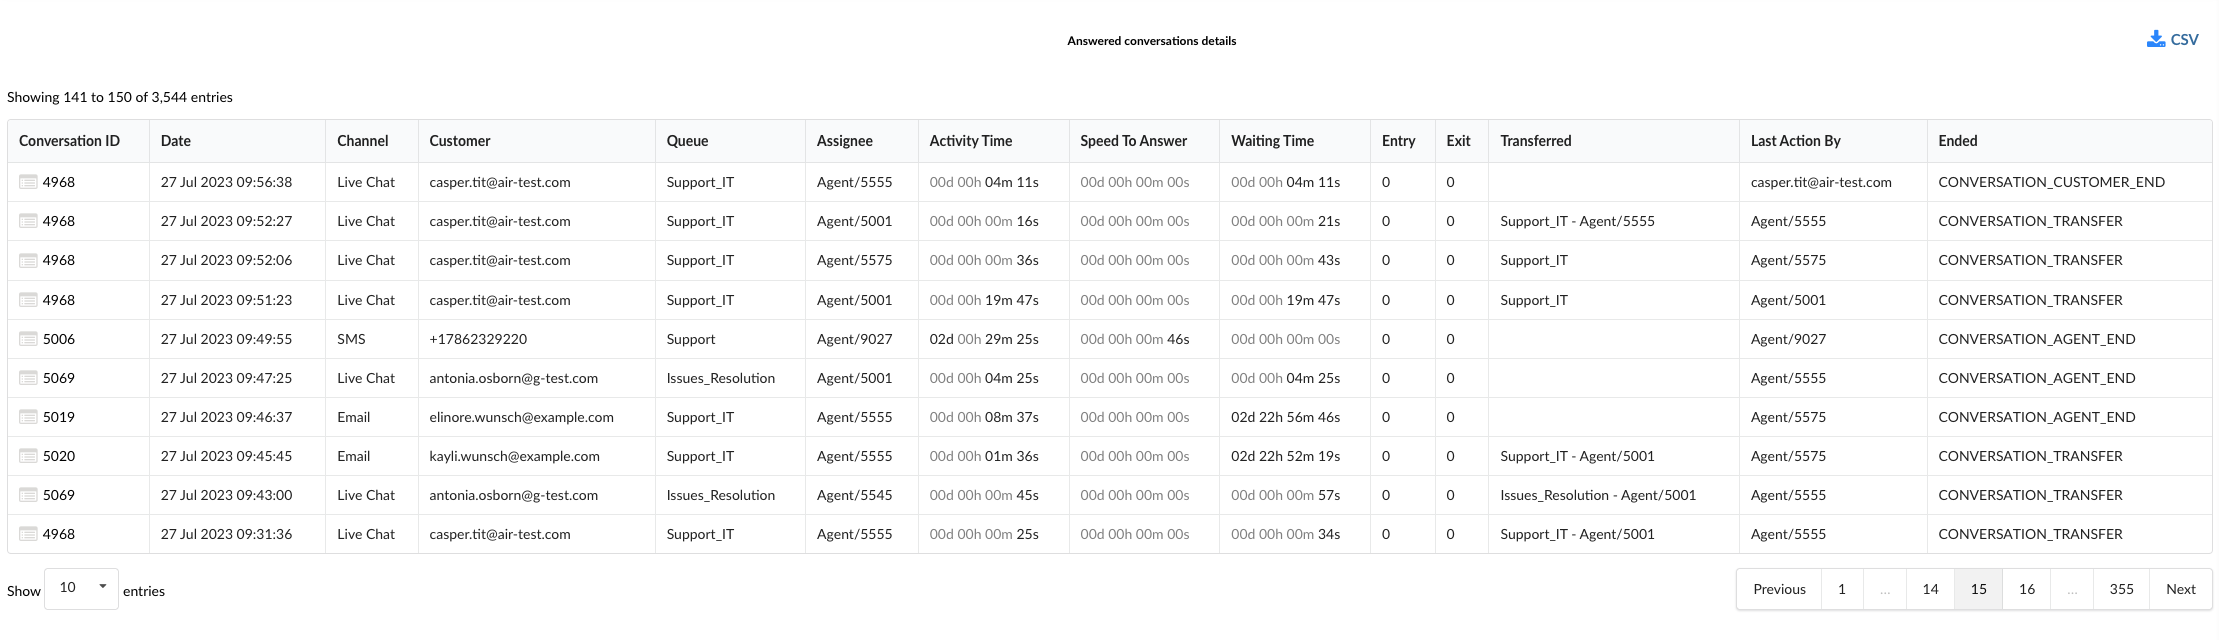The height and width of the screenshot is (640, 2219).
Task: Jump to last page 355
Action: point(2121,589)
